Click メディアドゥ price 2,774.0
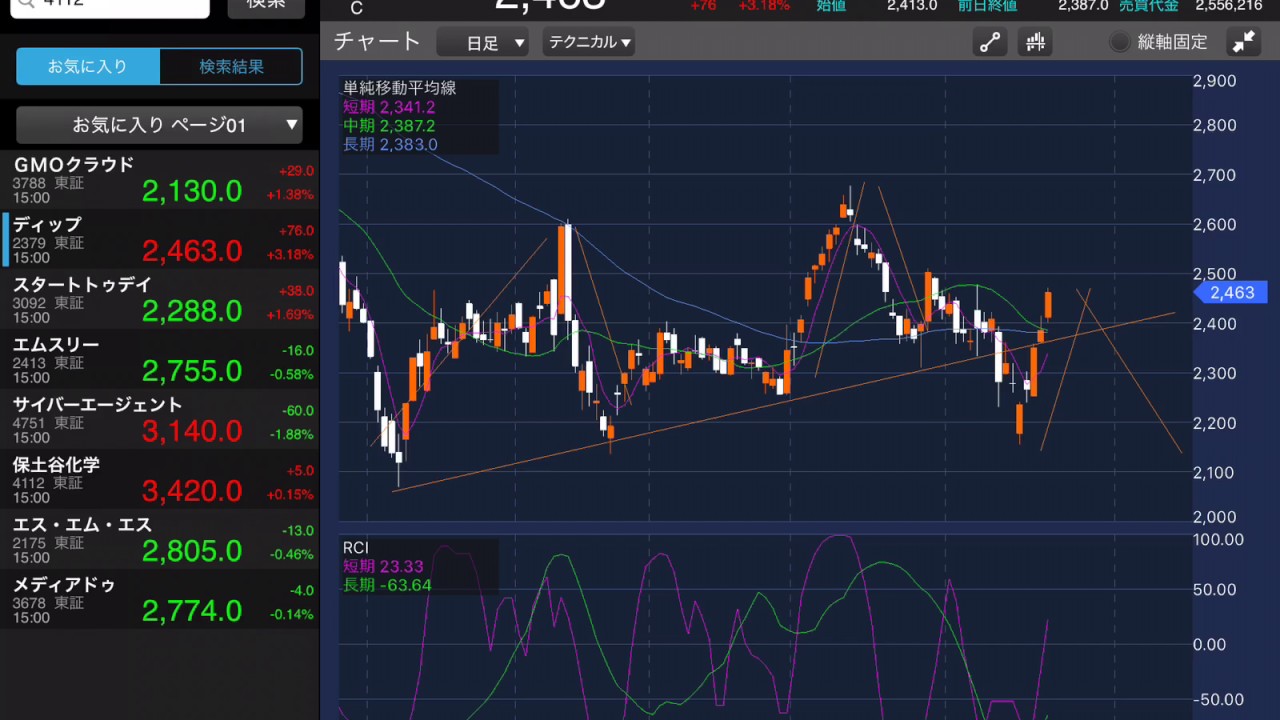The width and height of the screenshot is (1280, 720). (192, 610)
